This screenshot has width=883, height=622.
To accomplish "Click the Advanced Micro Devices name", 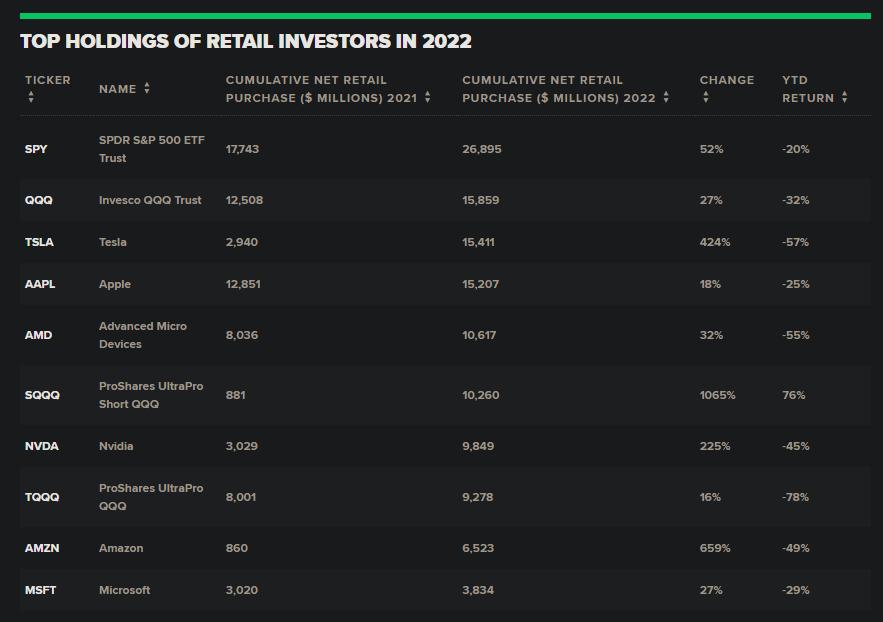I will tap(143, 335).
